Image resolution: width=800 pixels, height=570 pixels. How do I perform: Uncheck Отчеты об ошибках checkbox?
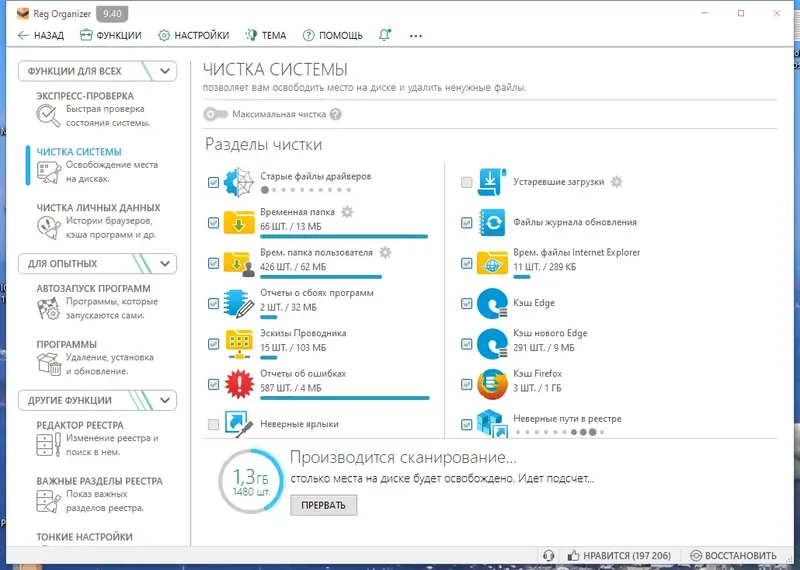click(213, 384)
